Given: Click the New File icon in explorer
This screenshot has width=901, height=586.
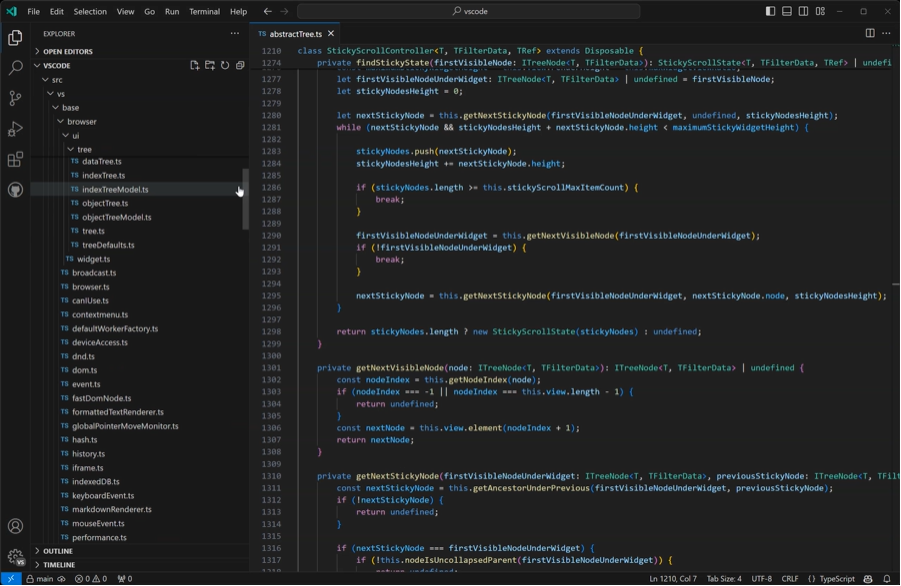Looking at the screenshot, I should coord(195,65).
